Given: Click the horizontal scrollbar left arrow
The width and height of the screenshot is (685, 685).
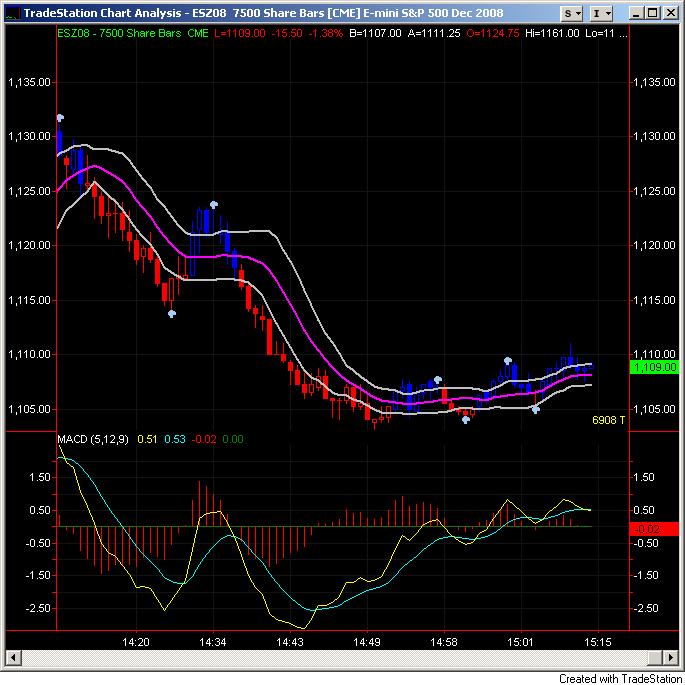Looking at the screenshot, I should pos(13,657).
